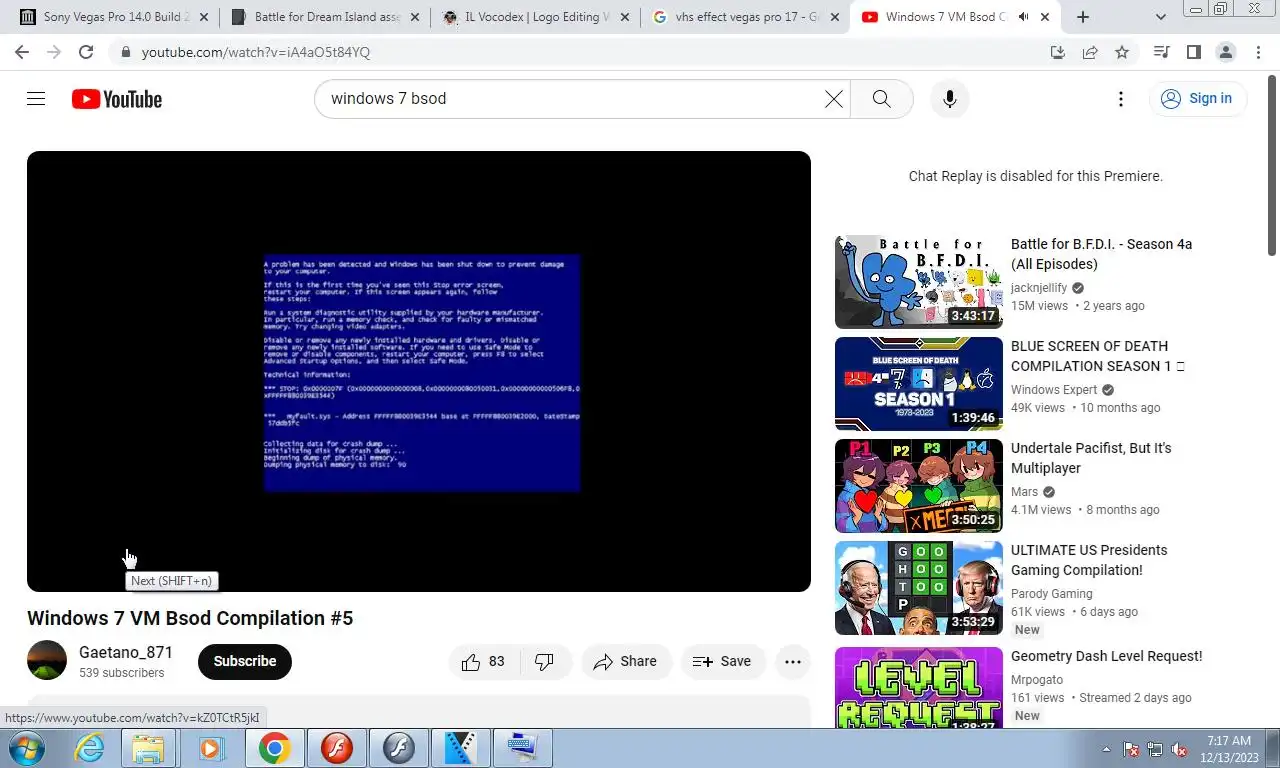Click the BSOD video player
The width and height of the screenshot is (1280, 768).
419,371
